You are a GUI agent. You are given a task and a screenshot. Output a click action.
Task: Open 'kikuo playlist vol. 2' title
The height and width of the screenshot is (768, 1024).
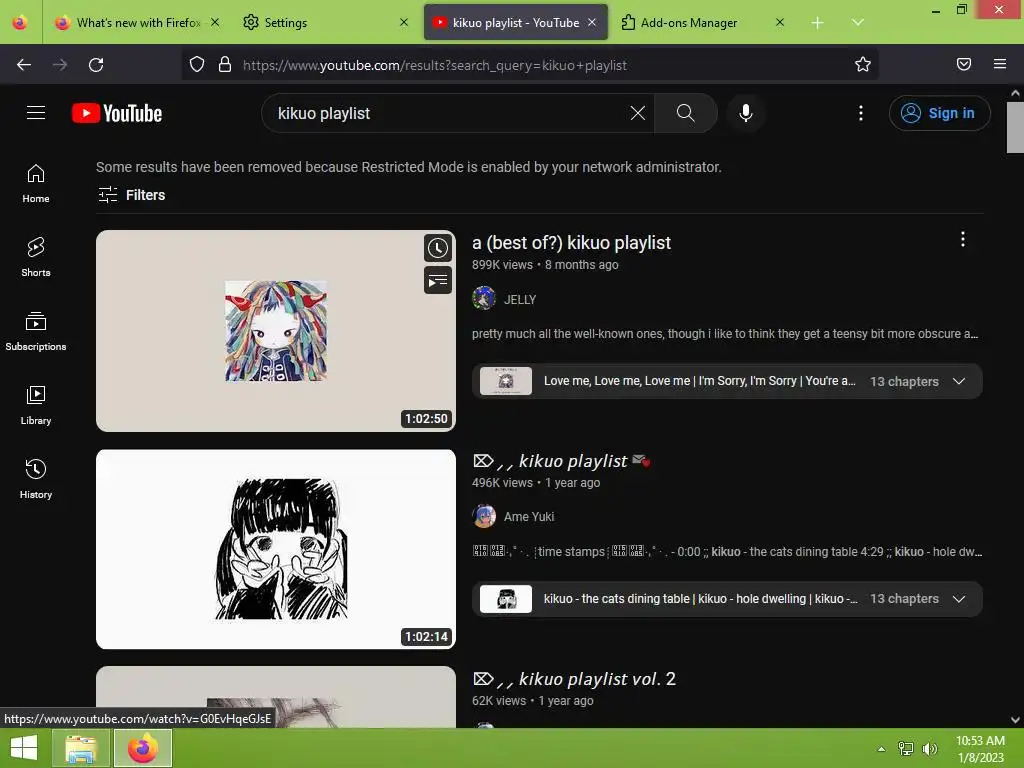click(574, 679)
